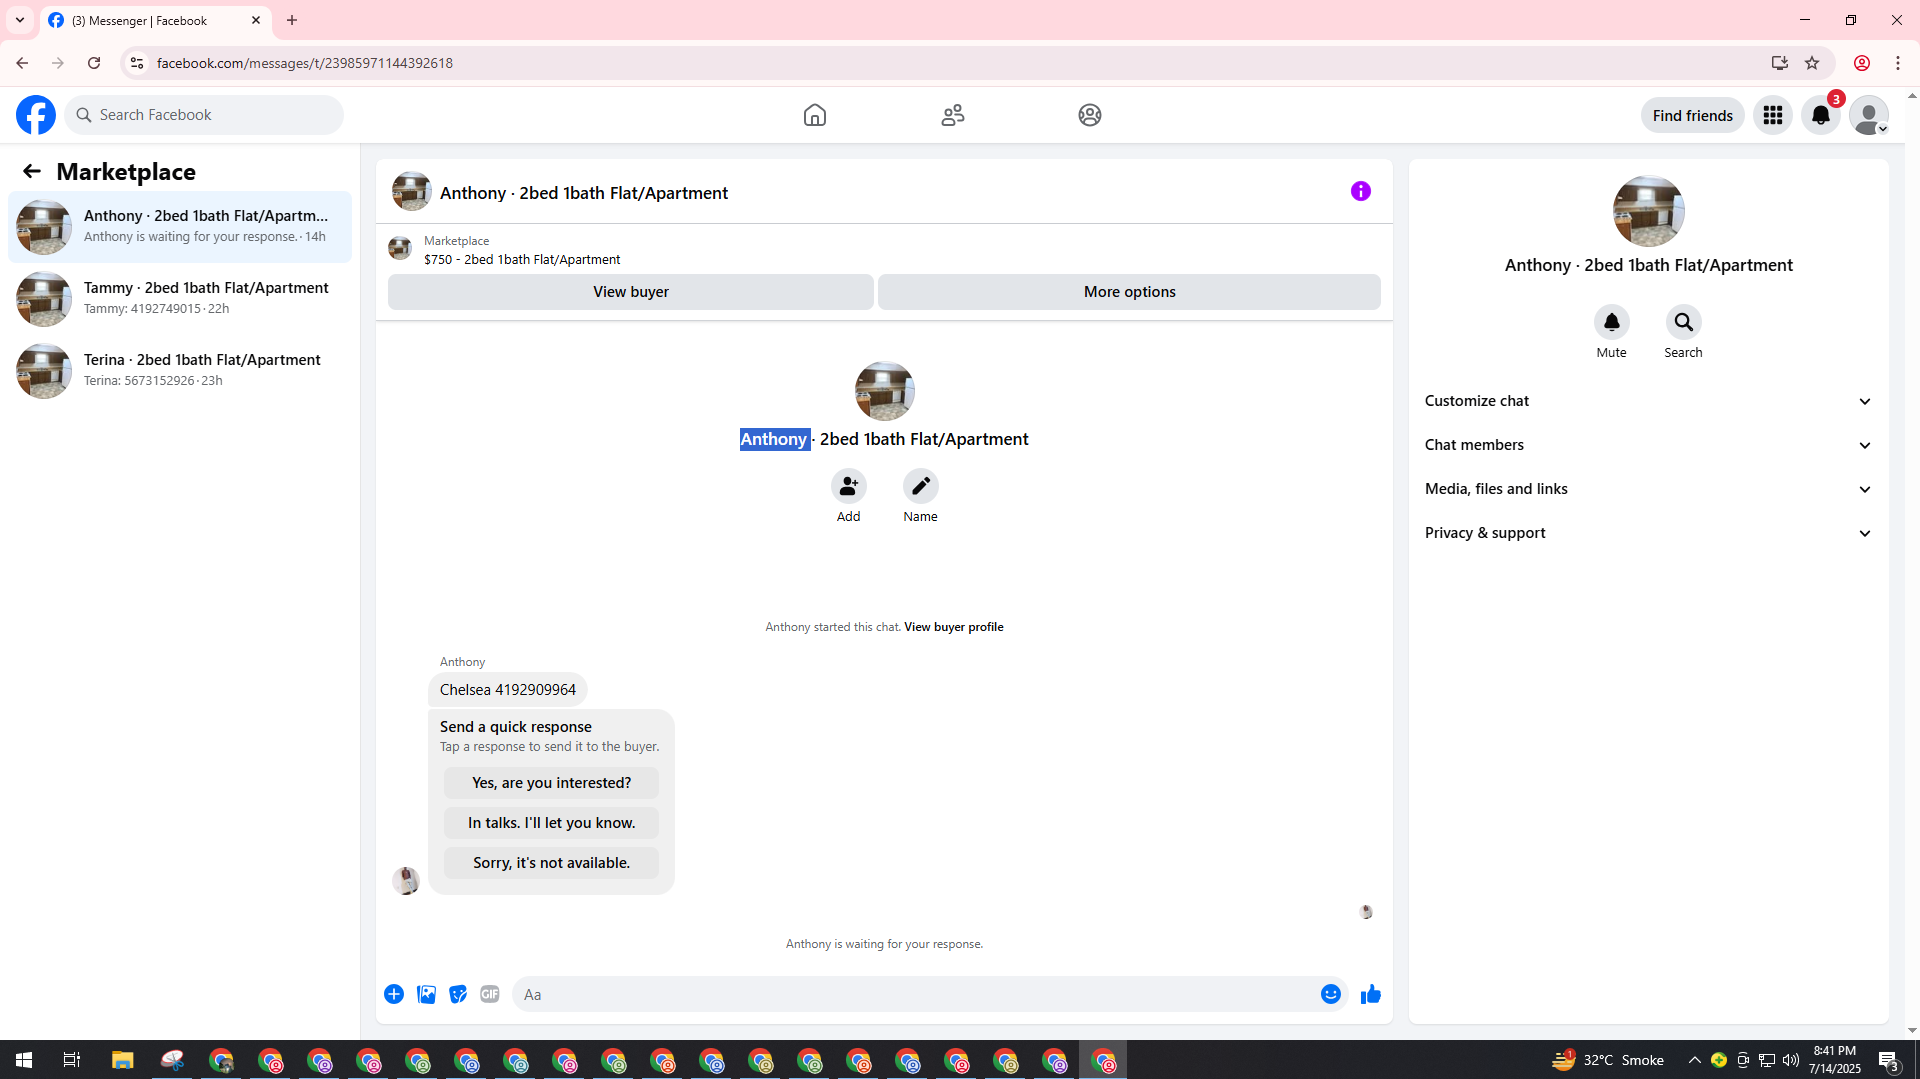1920x1079 pixels.
Task: Open Terina conversation in list
Action: tap(180, 371)
